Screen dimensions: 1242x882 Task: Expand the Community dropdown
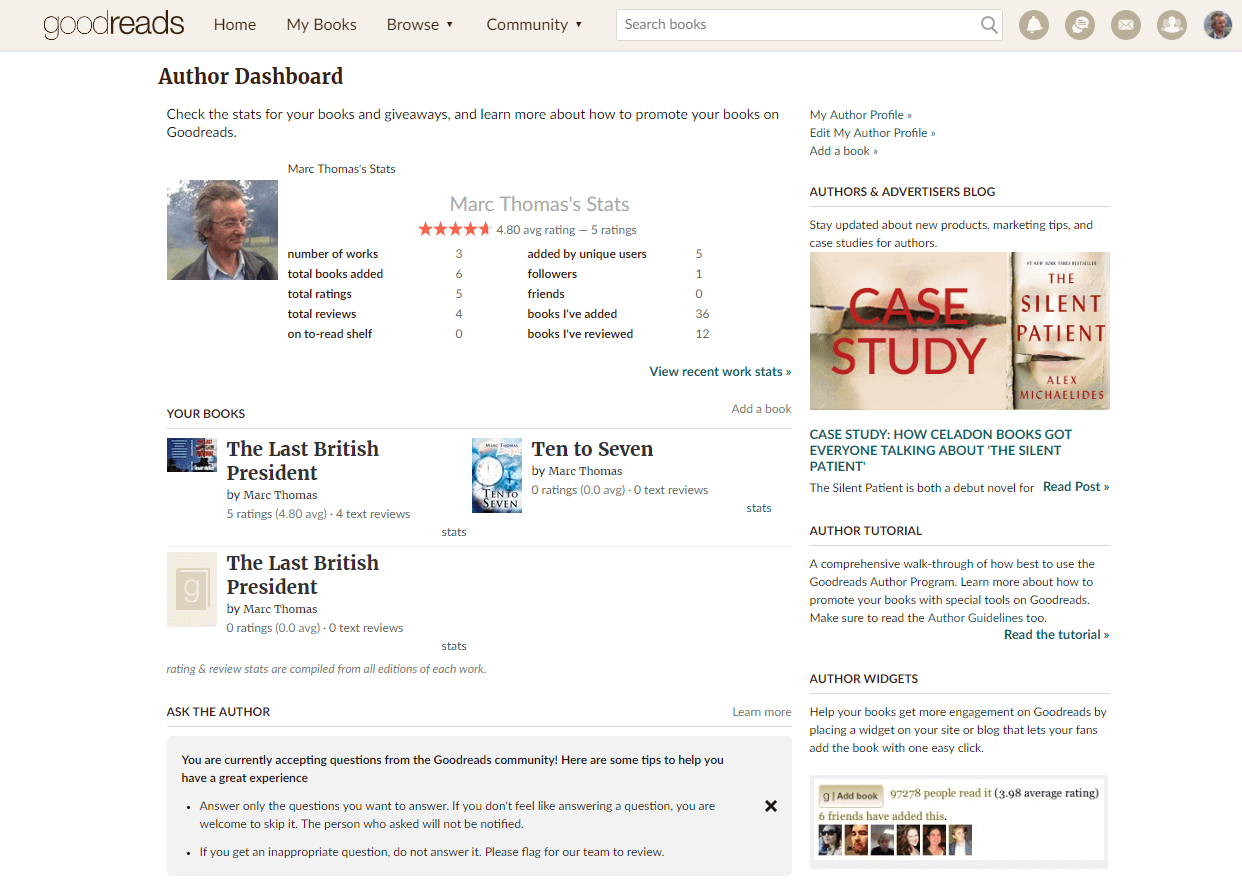click(534, 25)
